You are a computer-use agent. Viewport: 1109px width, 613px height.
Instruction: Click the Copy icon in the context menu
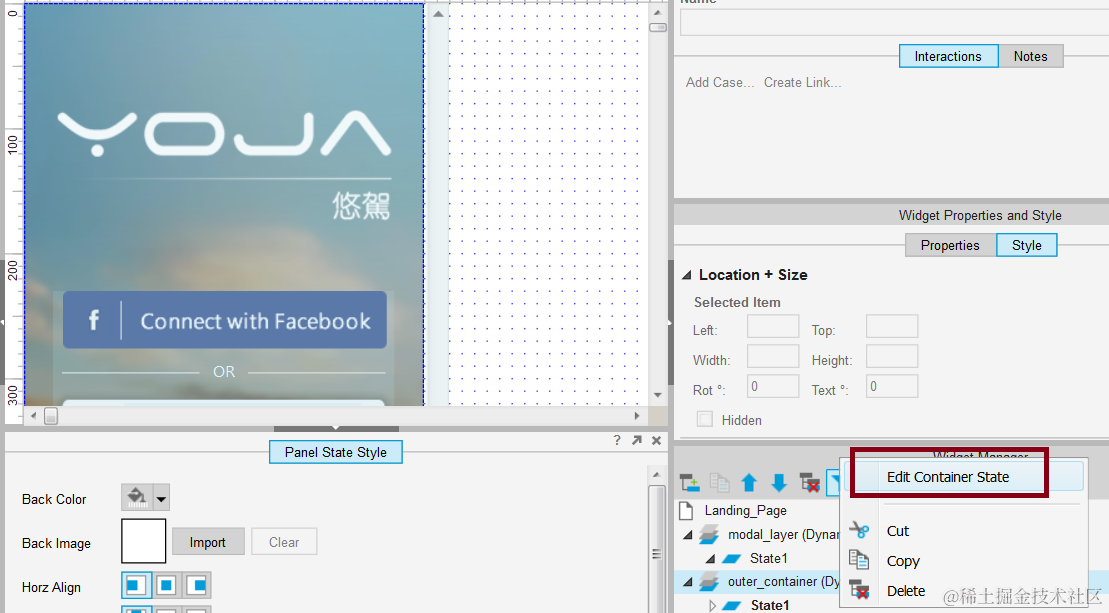tap(861, 561)
